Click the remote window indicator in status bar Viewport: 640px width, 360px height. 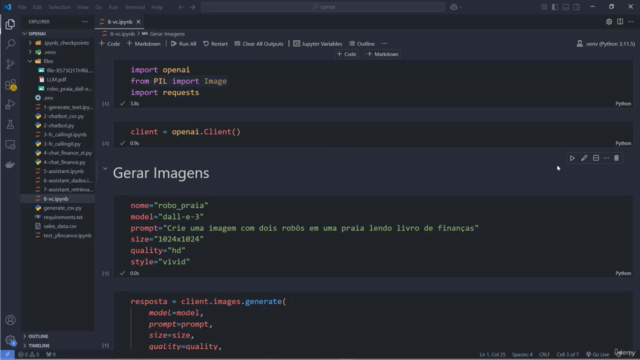[7, 354]
